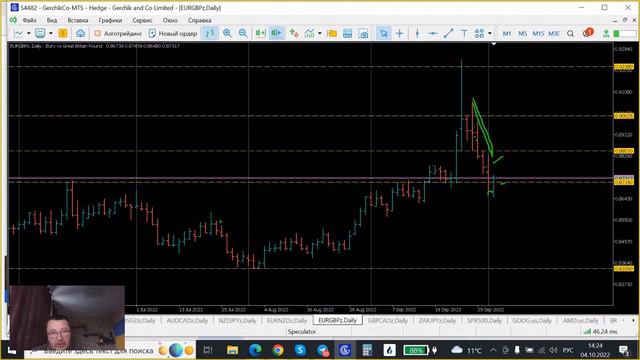Zoom in on the chart

[227, 33]
